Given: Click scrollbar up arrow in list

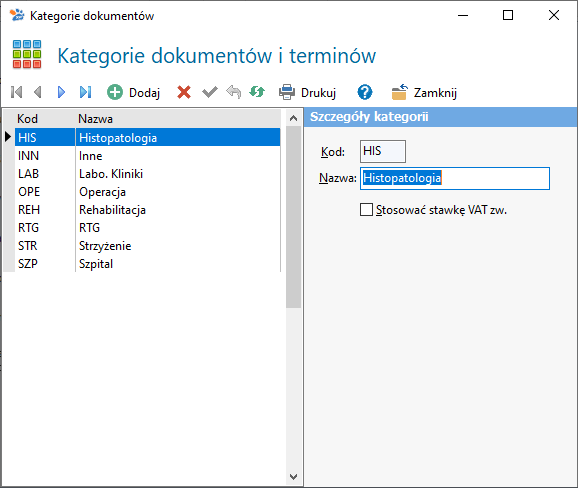Looking at the screenshot, I should (293, 118).
